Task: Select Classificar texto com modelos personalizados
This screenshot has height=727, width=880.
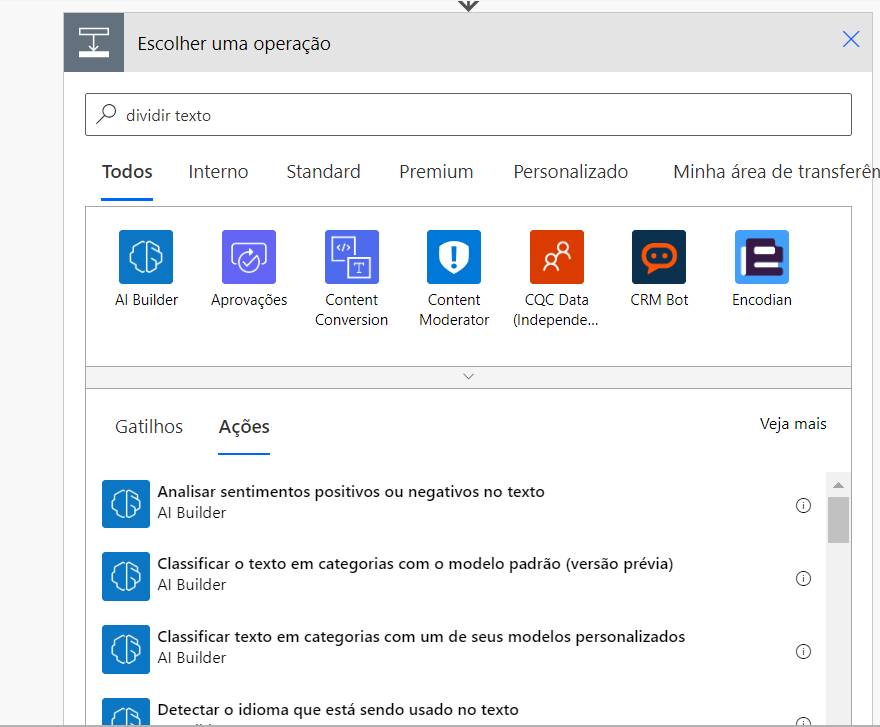Action: [456, 649]
